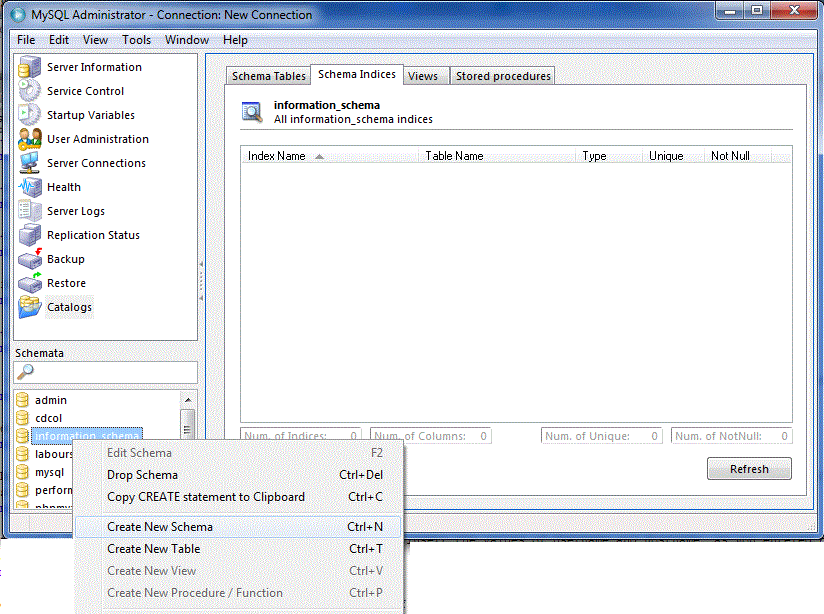824x614 pixels.
Task: Click schemata list scroll-up arrow
Action: [x=188, y=400]
